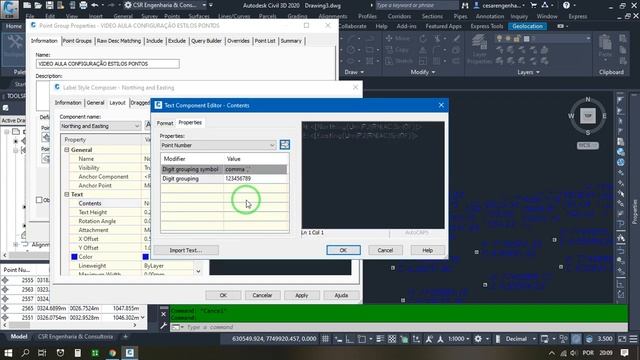
Task: Expand the Modify ribbon panel dropdown
Action: click(x=422, y=72)
